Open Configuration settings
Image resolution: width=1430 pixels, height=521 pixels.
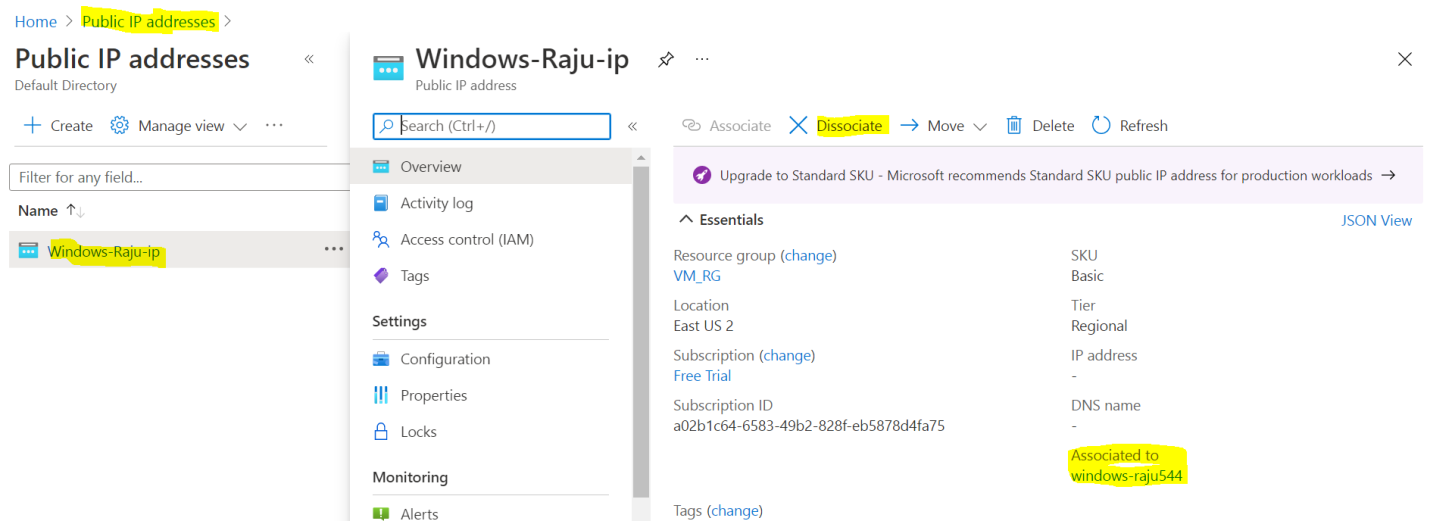pos(445,359)
